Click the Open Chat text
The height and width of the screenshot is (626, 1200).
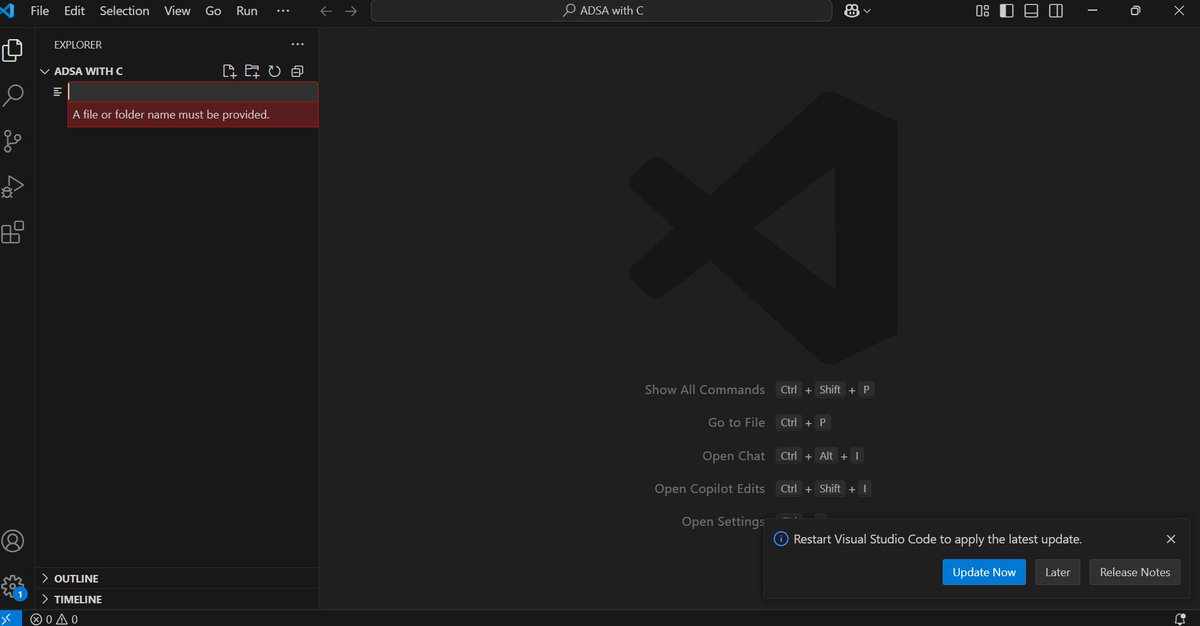coord(734,456)
